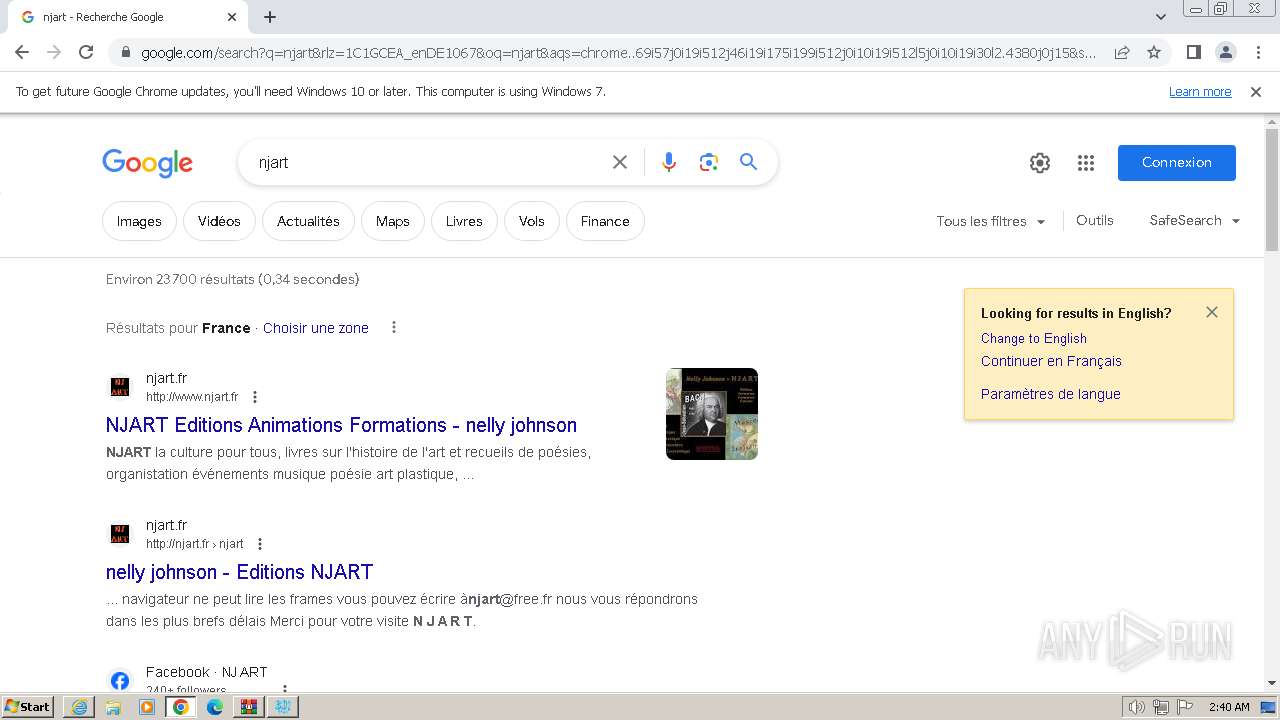Filter results by Vols
Viewport: 1280px width, 720px height.
532,221
